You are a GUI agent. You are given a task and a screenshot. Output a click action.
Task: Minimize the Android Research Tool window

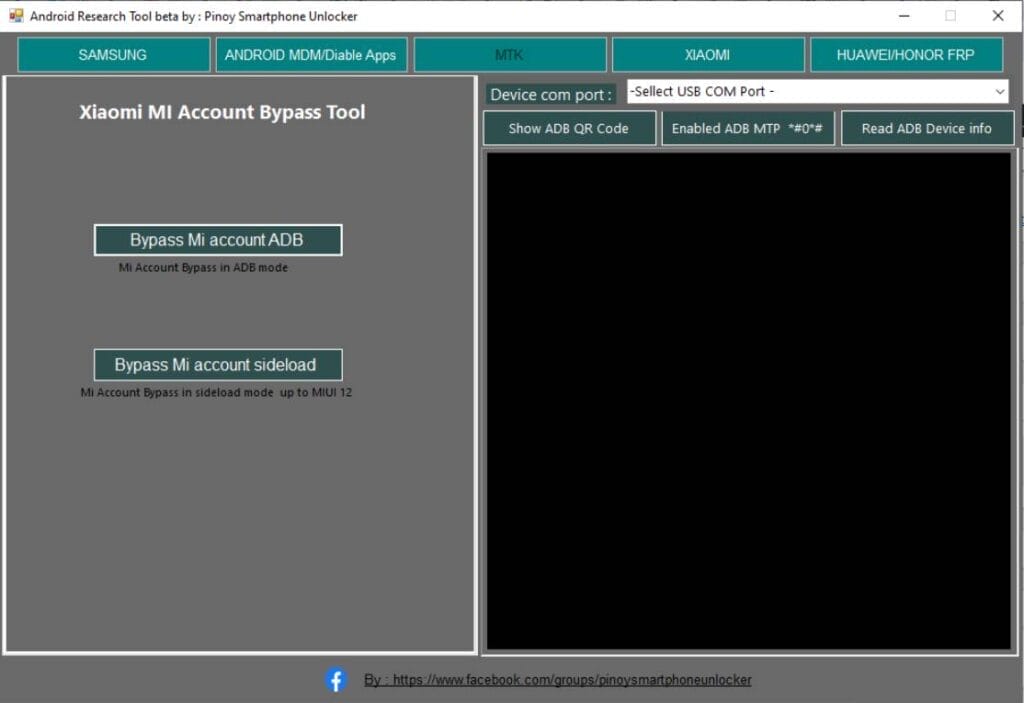(x=903, y=16)
